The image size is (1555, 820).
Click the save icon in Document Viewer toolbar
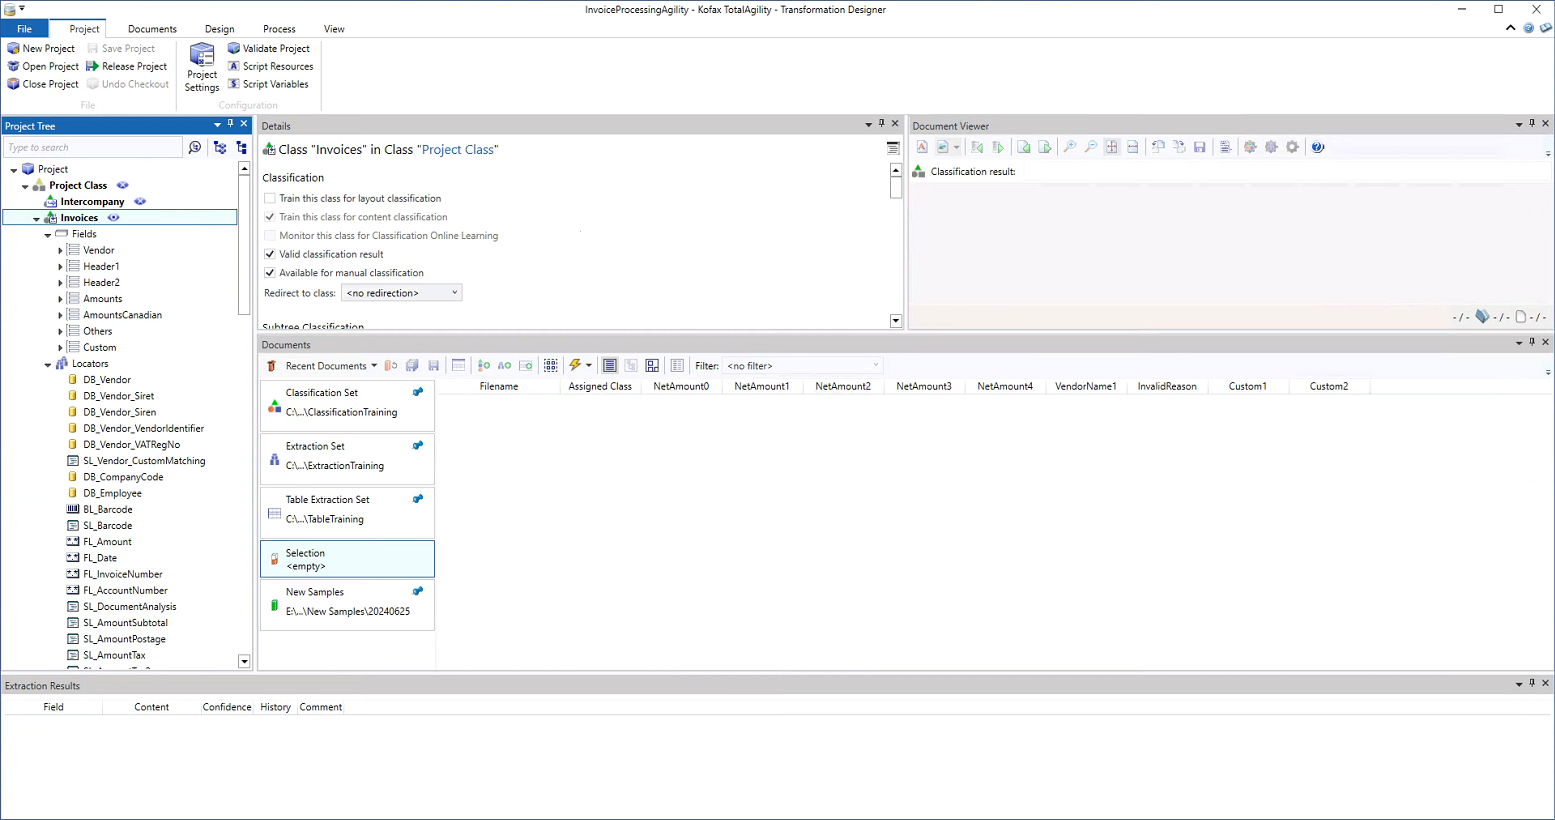[1200, 147]
